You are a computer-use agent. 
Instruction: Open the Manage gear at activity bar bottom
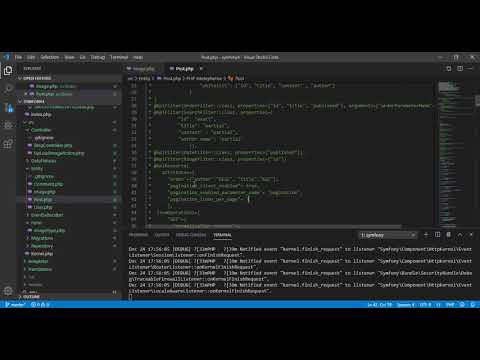(8, 291)
